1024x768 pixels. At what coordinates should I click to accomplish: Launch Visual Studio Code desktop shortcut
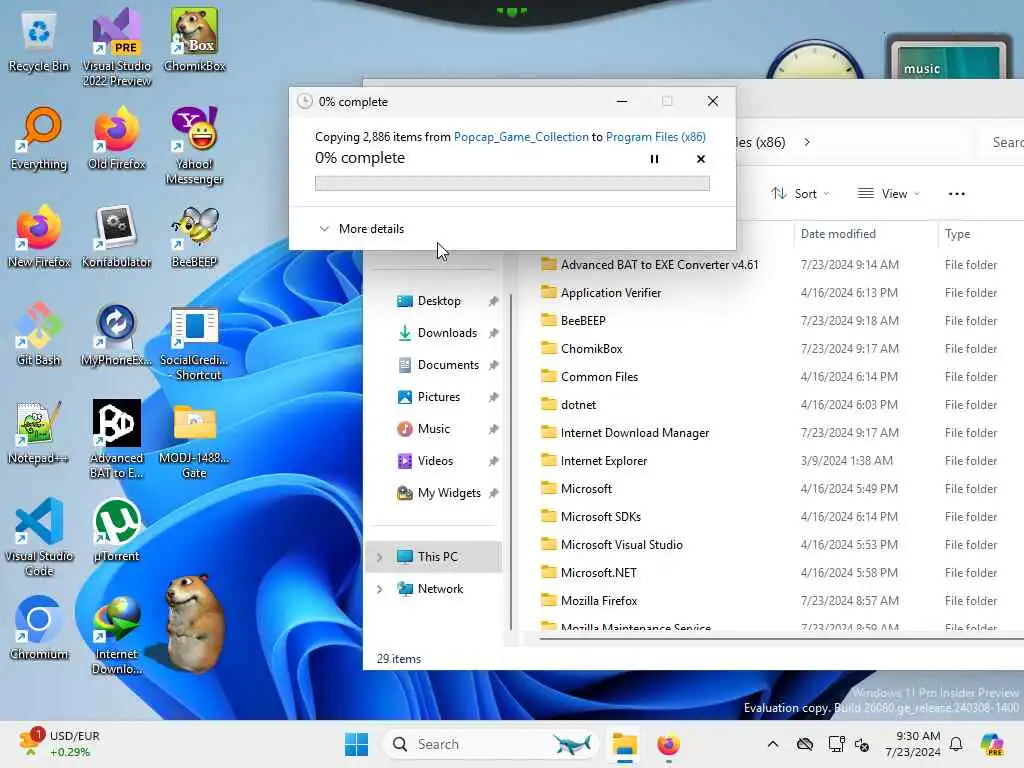[39, 537]
